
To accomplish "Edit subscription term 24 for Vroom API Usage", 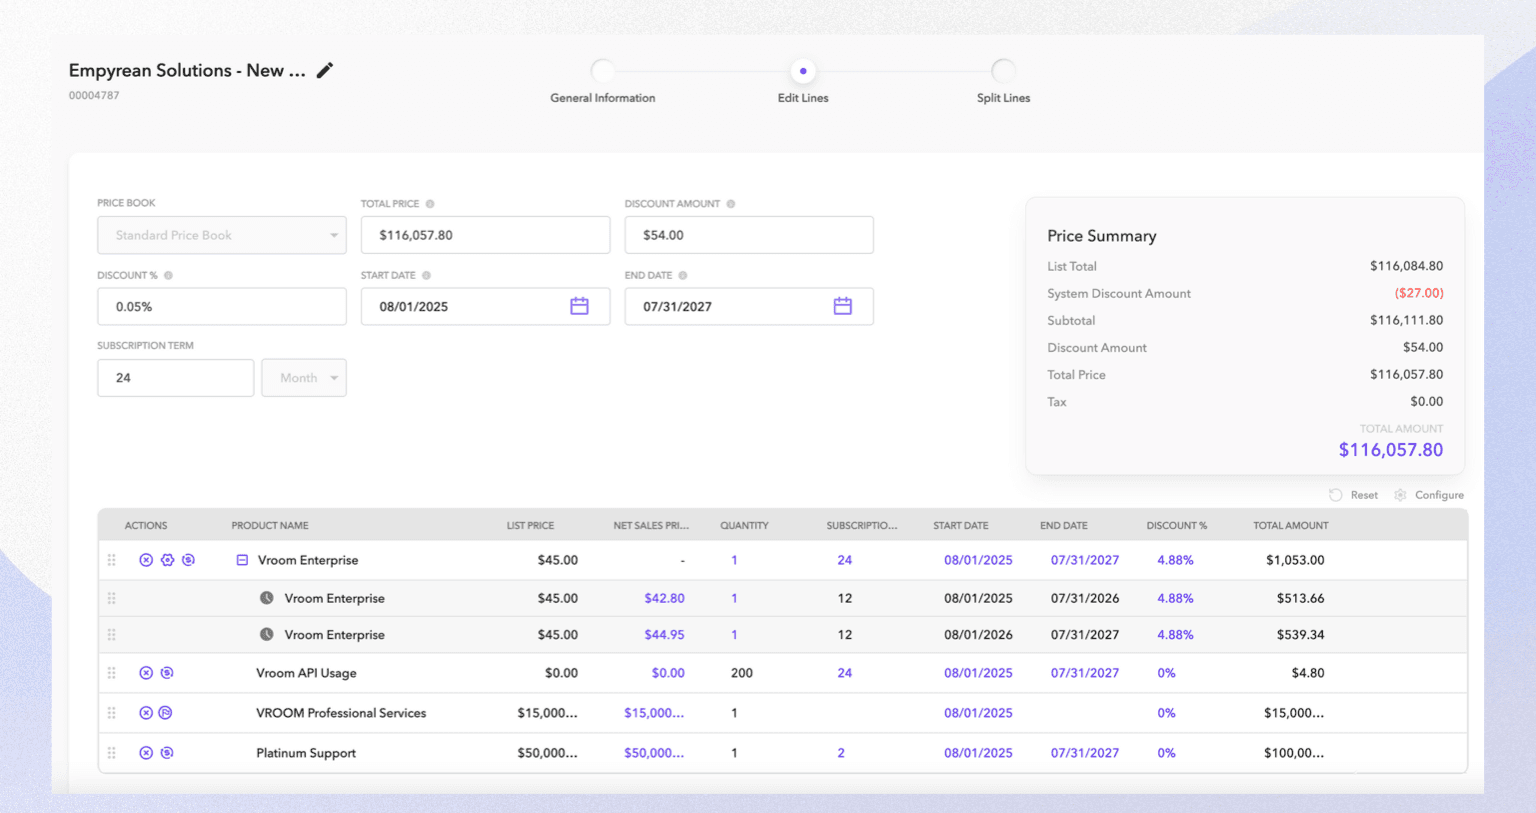I will tap(845, 673).
